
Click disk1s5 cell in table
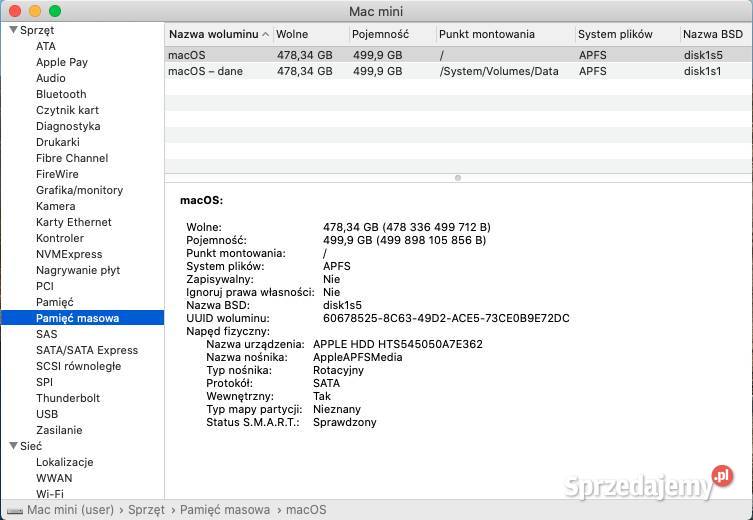pos(703,55)
